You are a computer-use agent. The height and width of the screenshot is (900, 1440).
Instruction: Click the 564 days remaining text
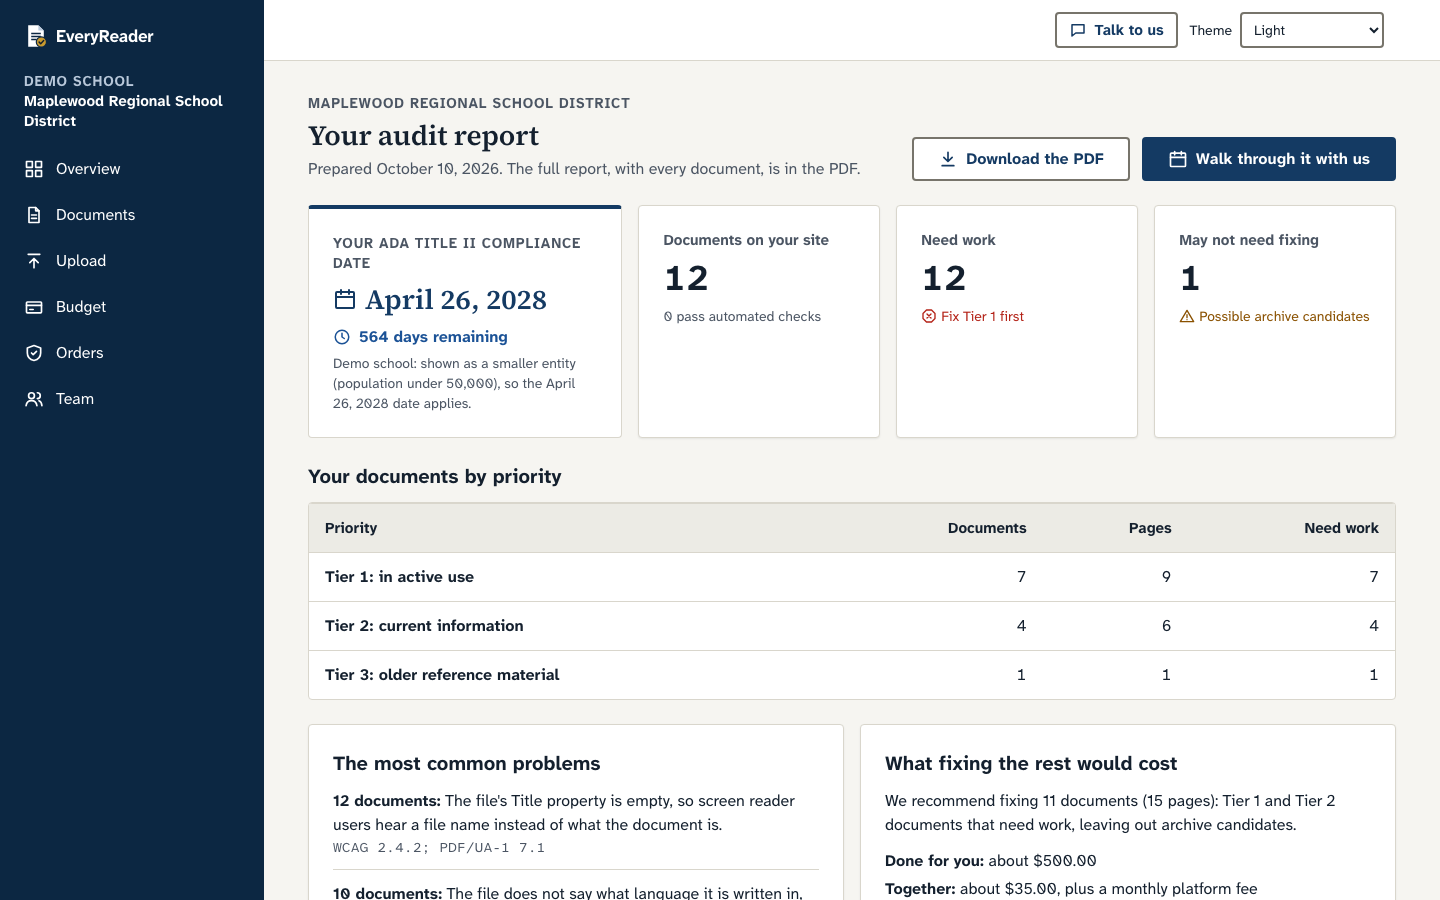pos(433,337)
